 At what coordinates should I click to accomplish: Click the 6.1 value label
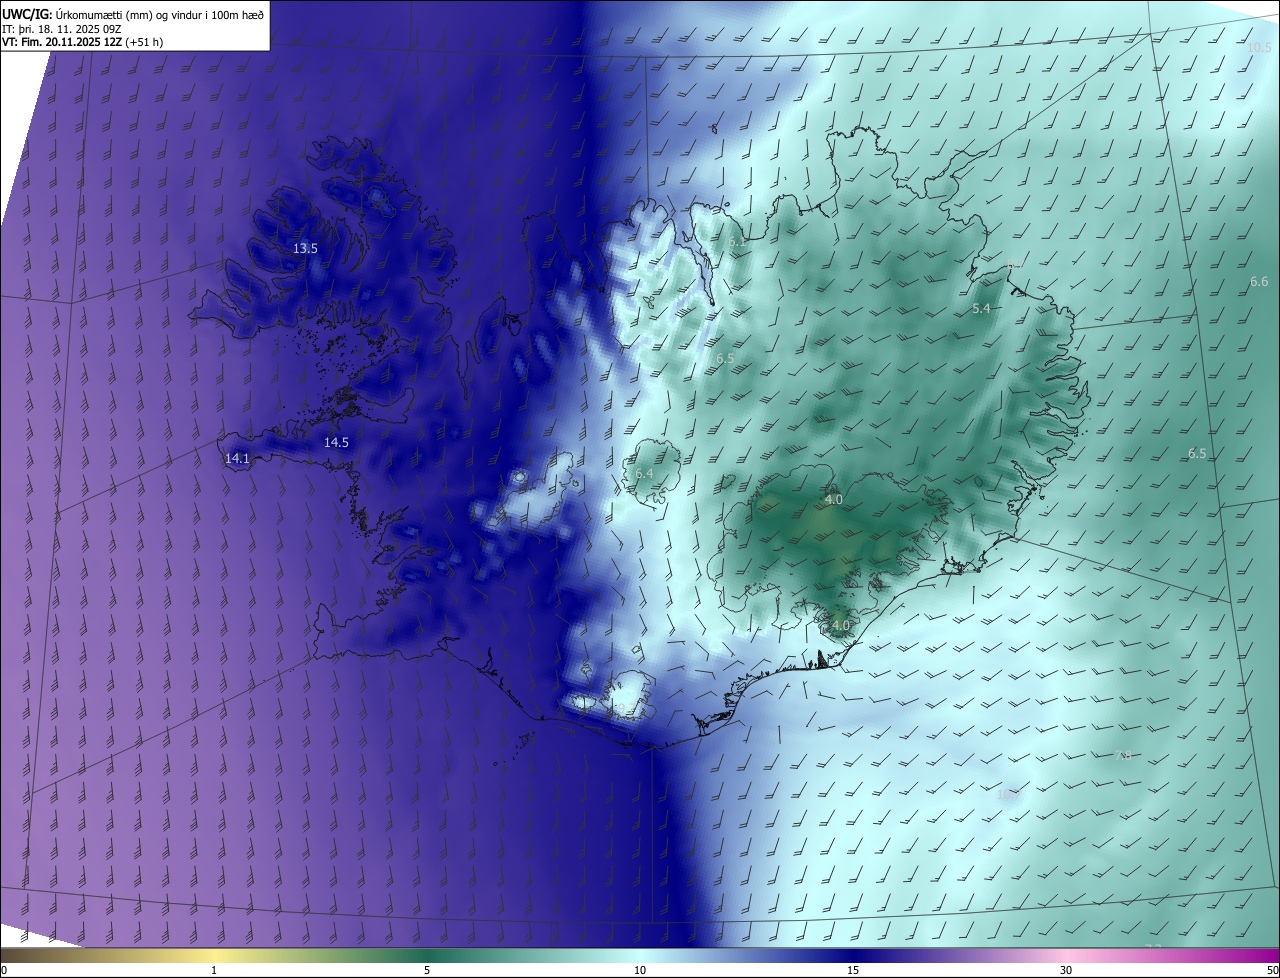click(x=738, y=241)
